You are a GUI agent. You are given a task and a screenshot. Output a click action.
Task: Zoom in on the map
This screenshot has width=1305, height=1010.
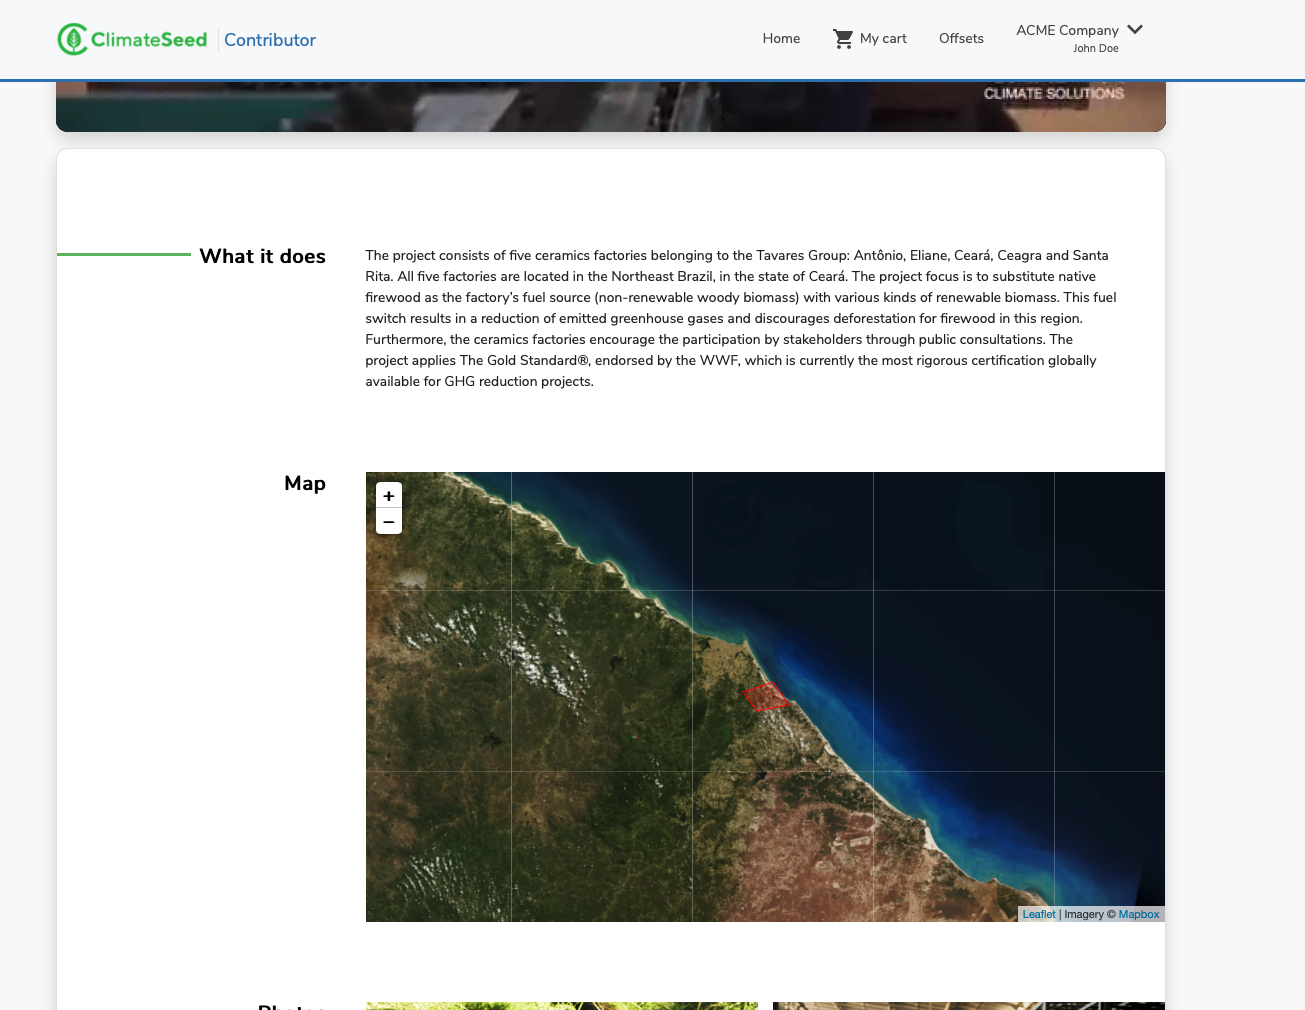[389, 496]
